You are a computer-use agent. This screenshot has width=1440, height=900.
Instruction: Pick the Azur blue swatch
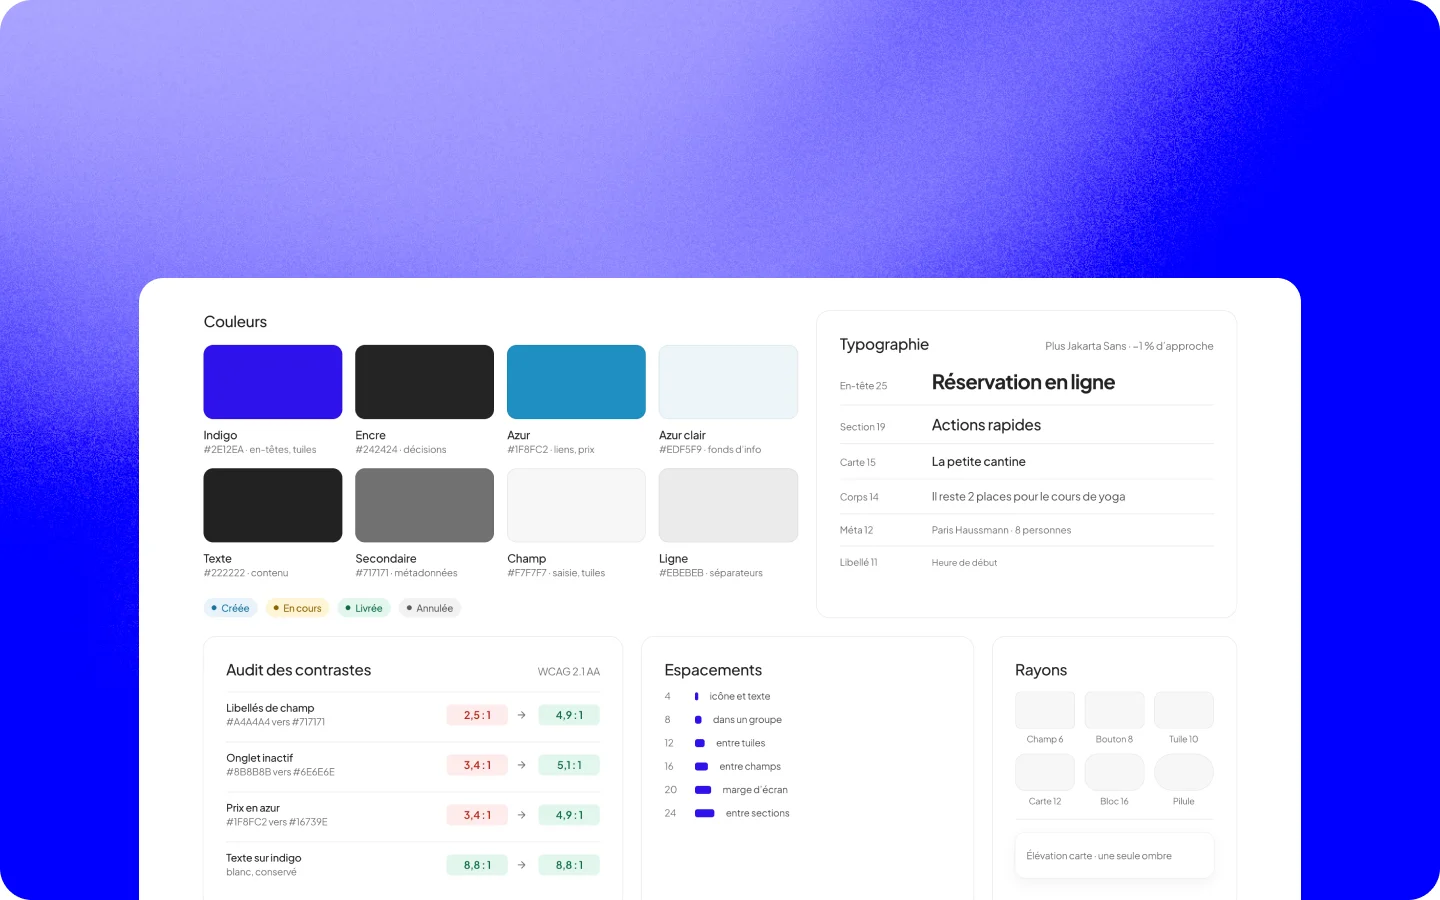576,382
